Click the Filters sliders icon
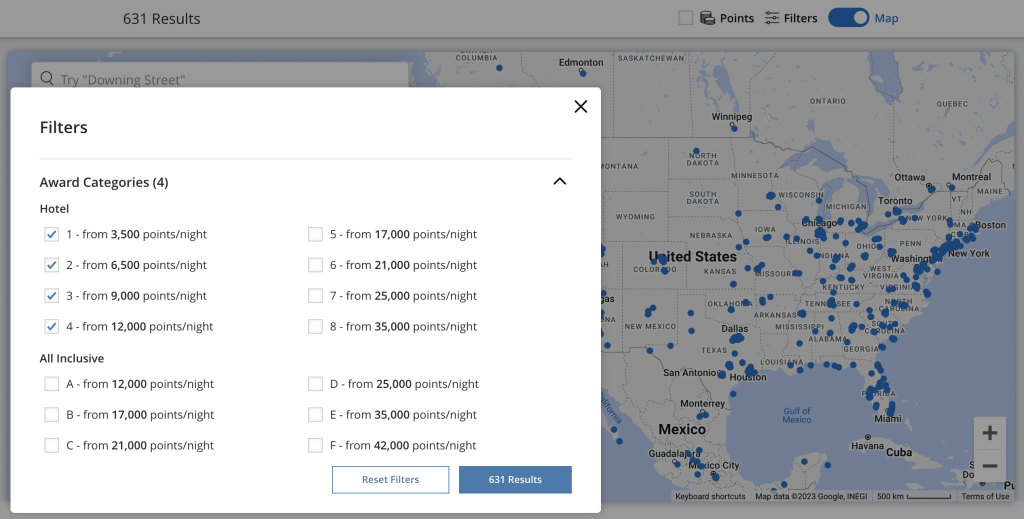This screenshot has width=1024, height=519. 772,18
